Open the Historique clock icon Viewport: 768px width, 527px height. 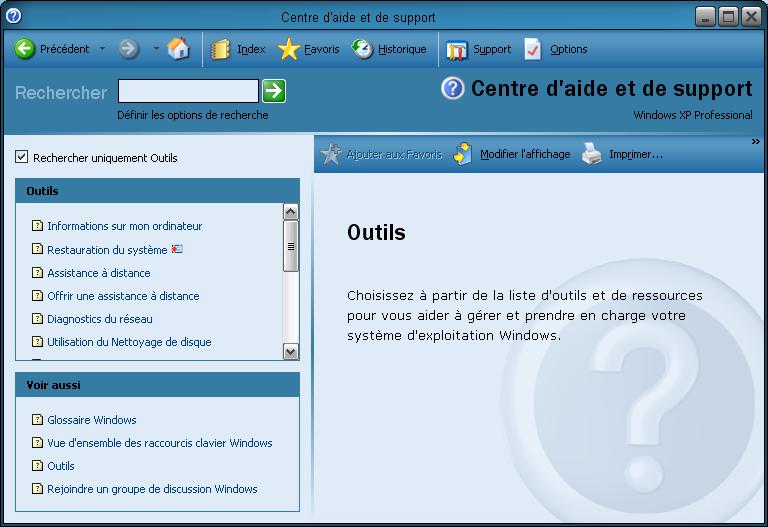(x=362, y=49)
